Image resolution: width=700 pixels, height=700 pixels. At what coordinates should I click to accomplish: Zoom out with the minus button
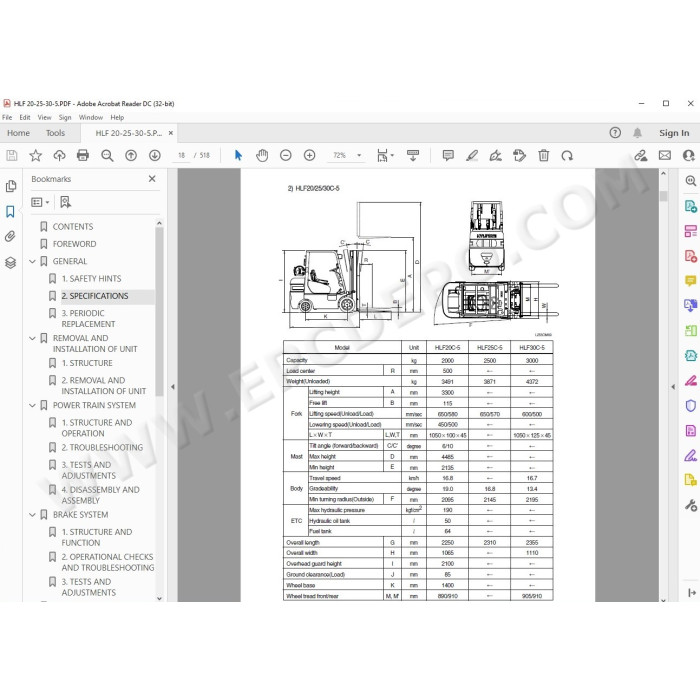pyautogui.click(x=286, y=155)
